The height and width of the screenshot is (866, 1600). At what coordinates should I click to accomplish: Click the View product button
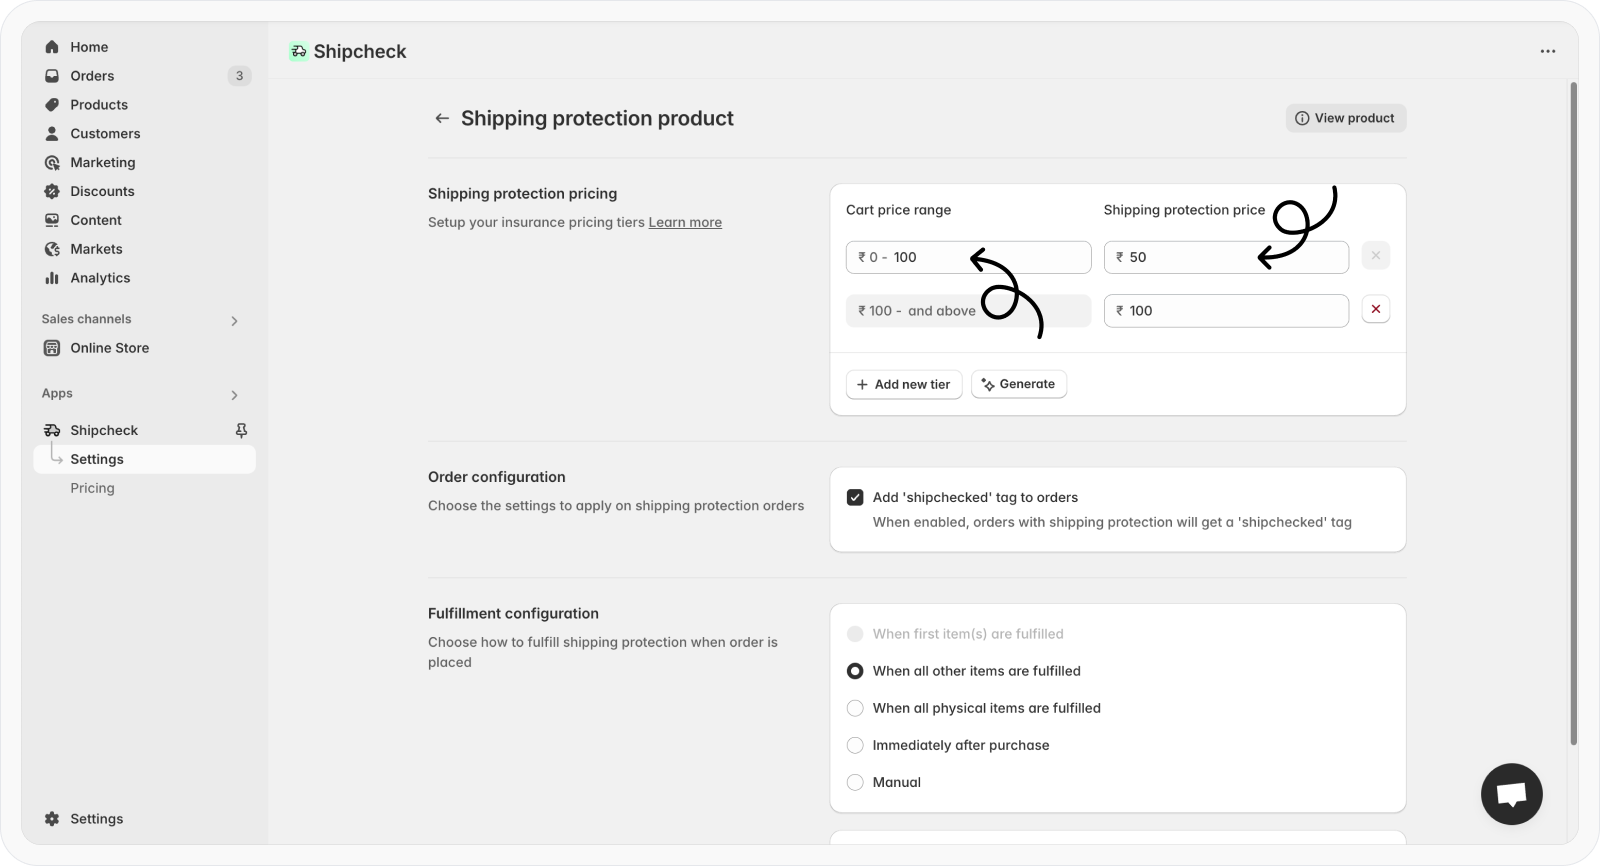point(1346,118)
